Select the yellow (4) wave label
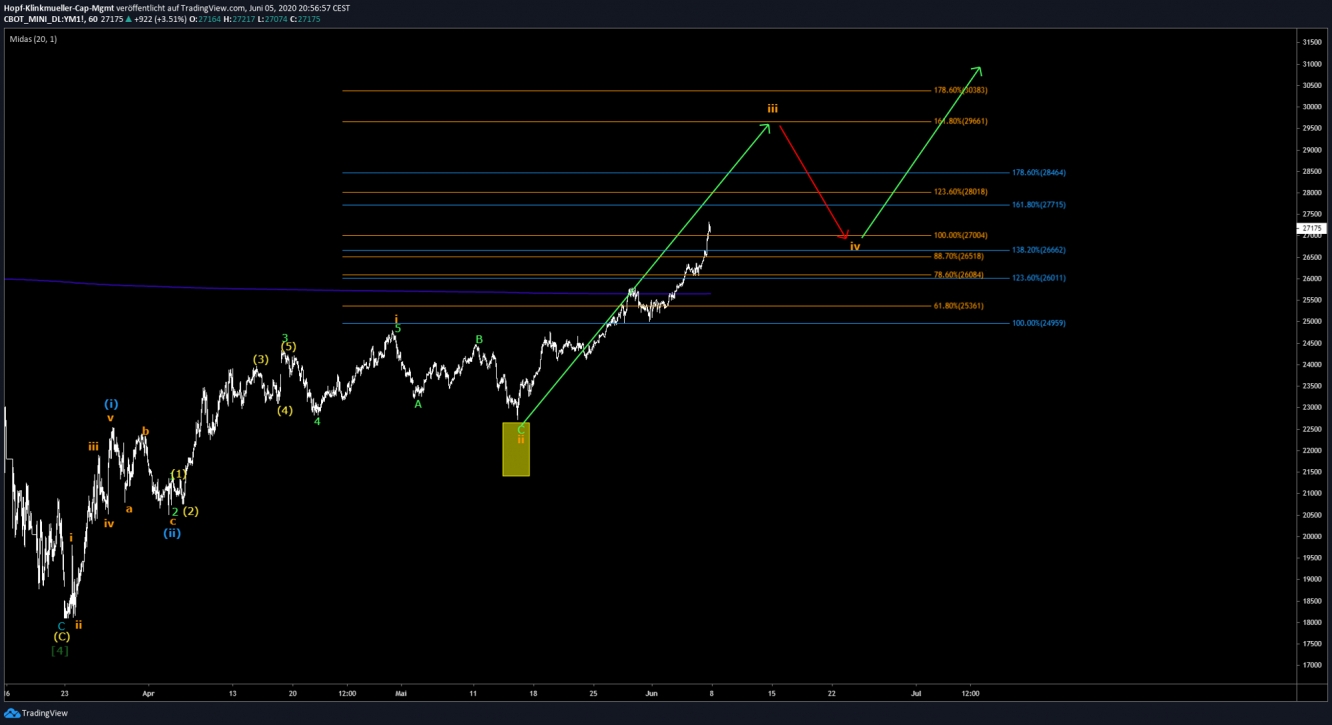Viewport: 1332px width, 725px height. point(285,410)
